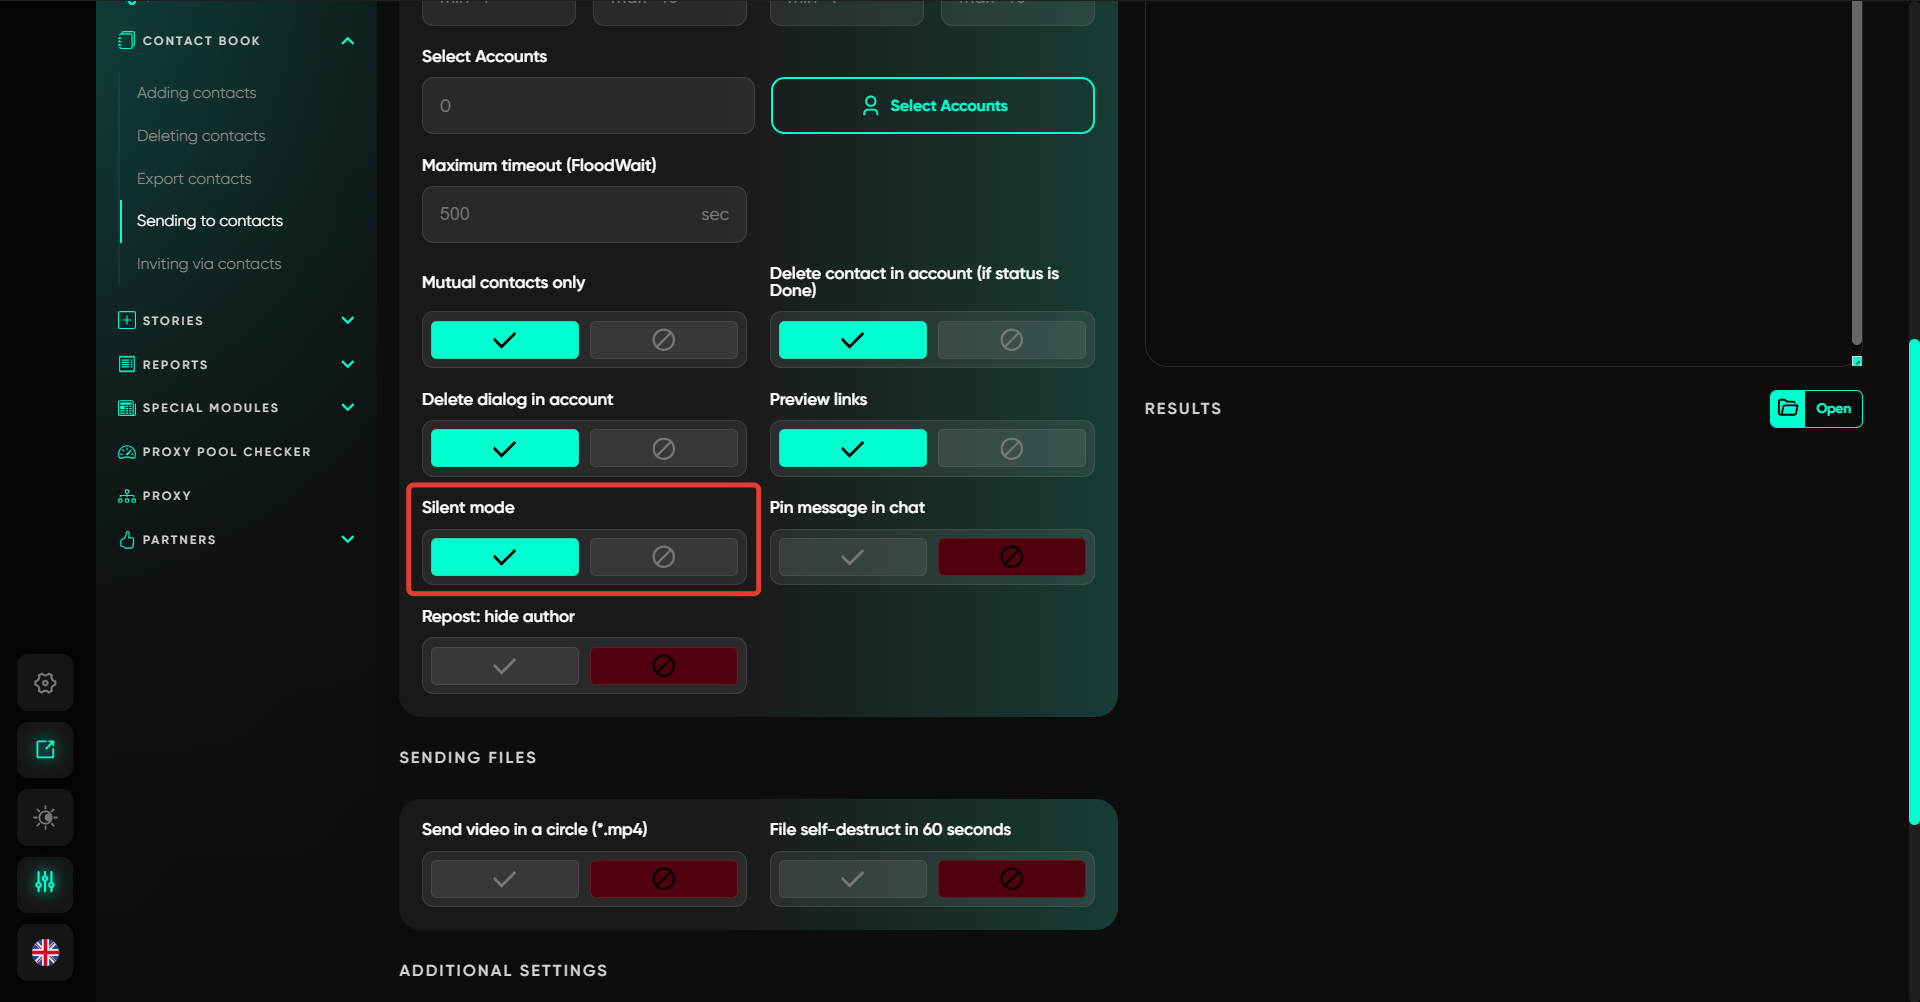Toggle the brightness theme icon
Image resolution: width=1920 pixels, height=1002 pixels.
point(45,817)
